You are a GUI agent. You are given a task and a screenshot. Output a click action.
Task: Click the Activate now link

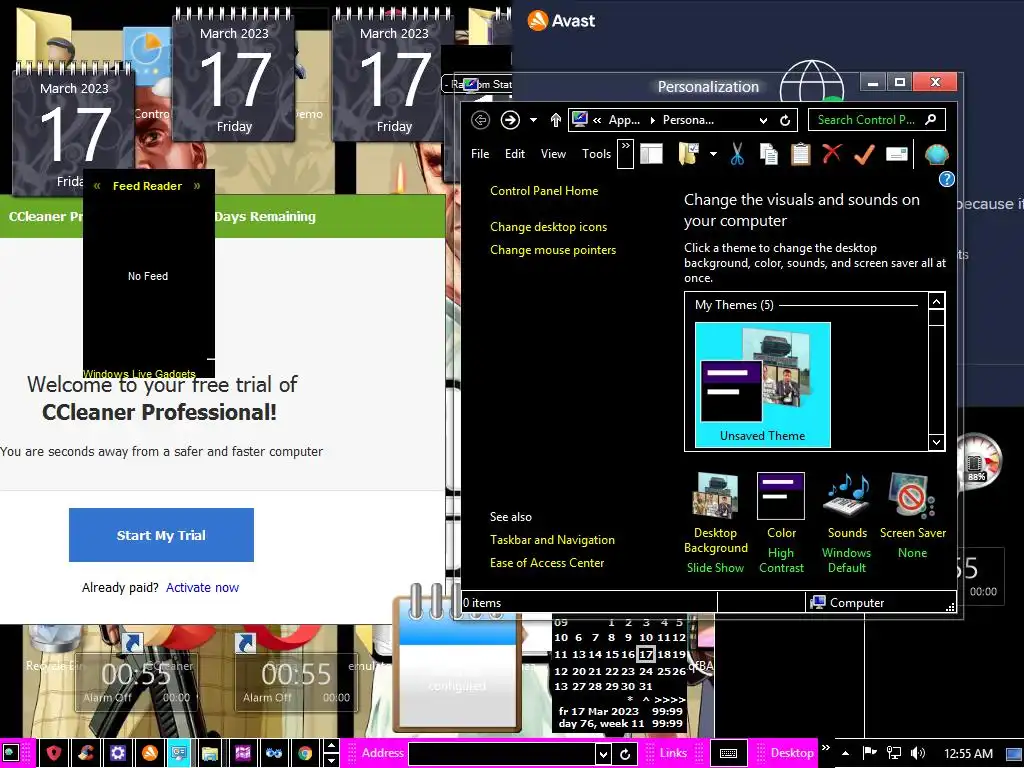[x=202, y=587]
